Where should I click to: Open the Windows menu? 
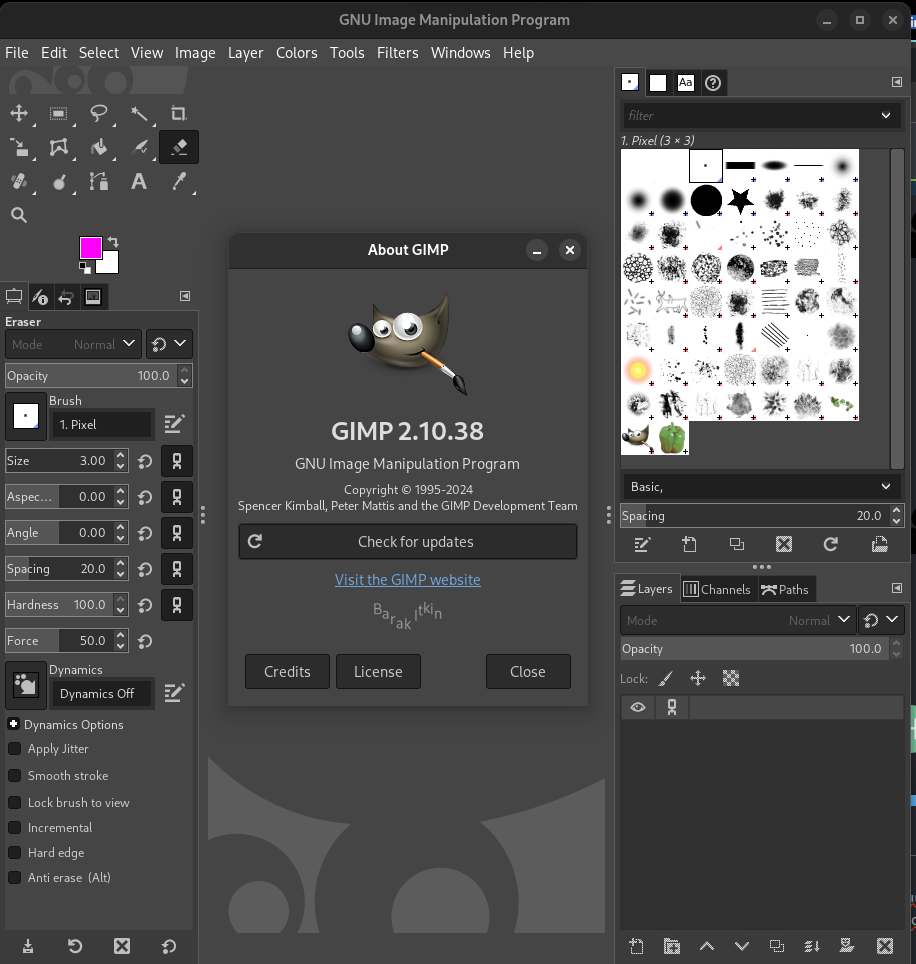click(460, 53)
